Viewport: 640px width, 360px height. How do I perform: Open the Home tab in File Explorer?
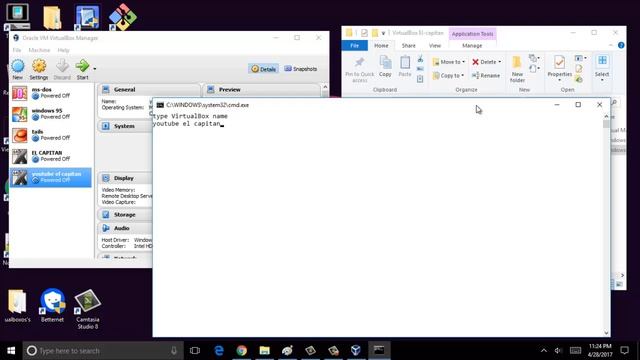coord(381,46)
